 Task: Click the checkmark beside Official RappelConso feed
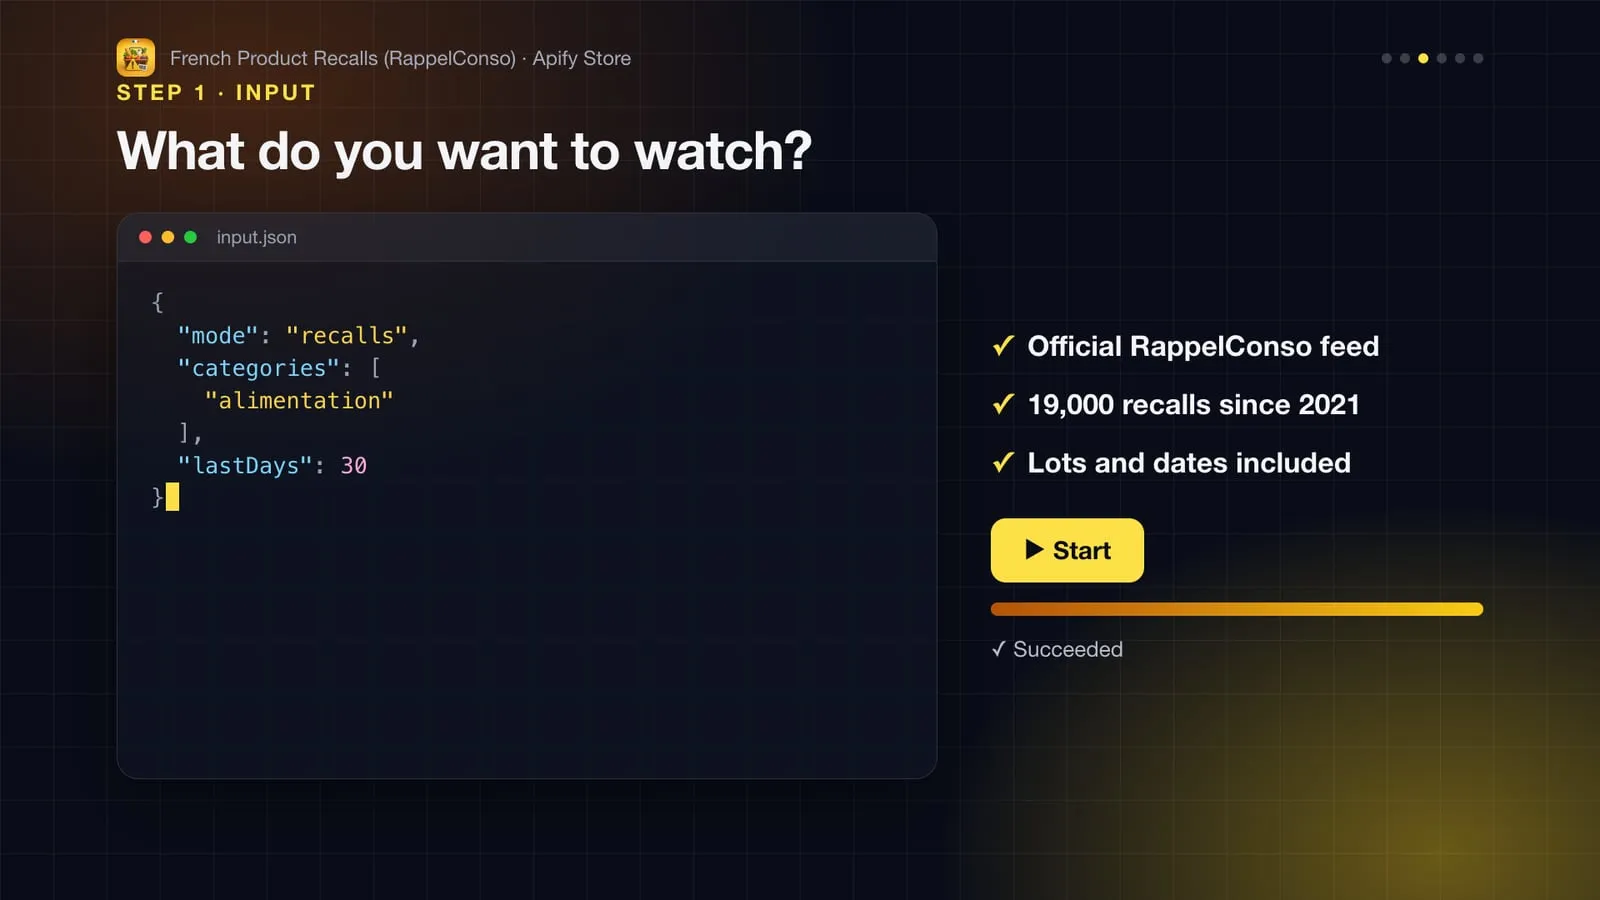[x=1003, y=346]
